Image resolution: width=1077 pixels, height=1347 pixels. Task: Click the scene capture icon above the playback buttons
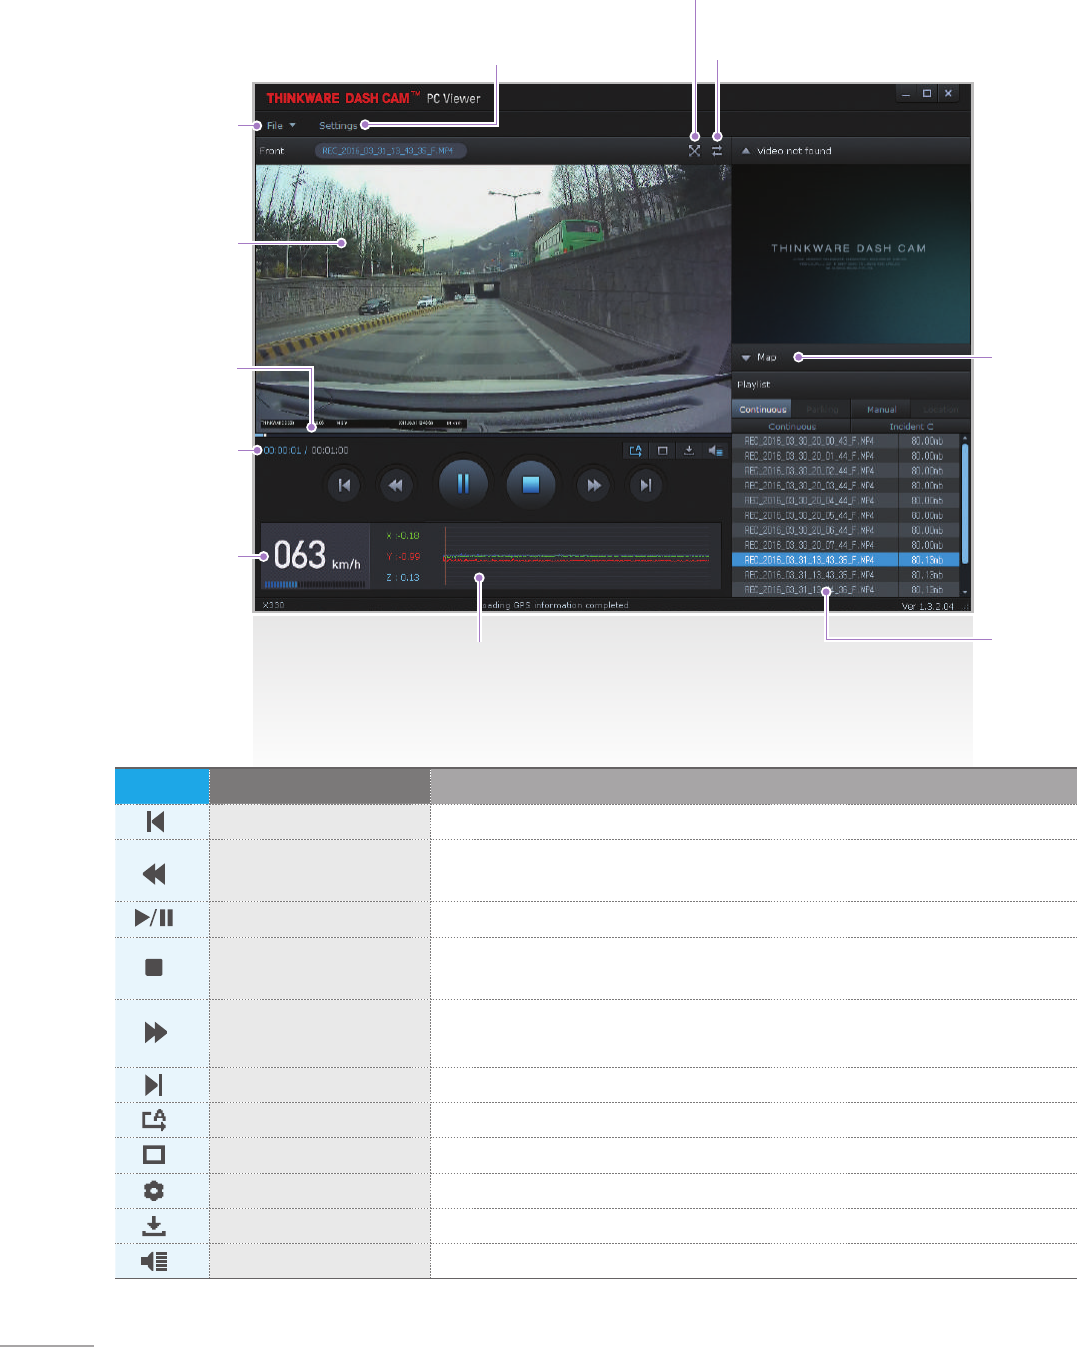click(635, 451)
